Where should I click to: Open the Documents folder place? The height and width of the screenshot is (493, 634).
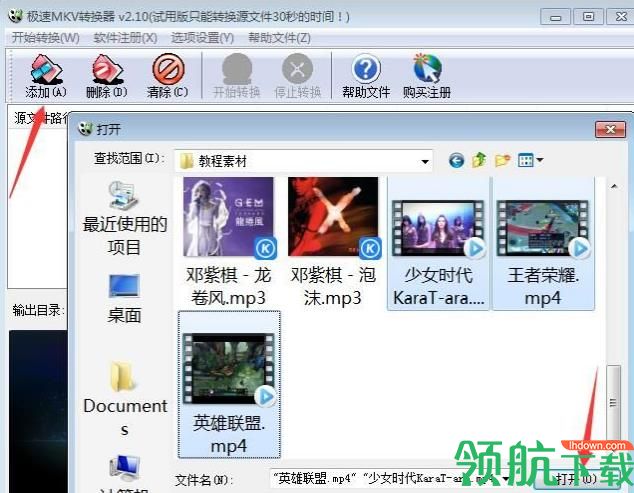[125, 398]
